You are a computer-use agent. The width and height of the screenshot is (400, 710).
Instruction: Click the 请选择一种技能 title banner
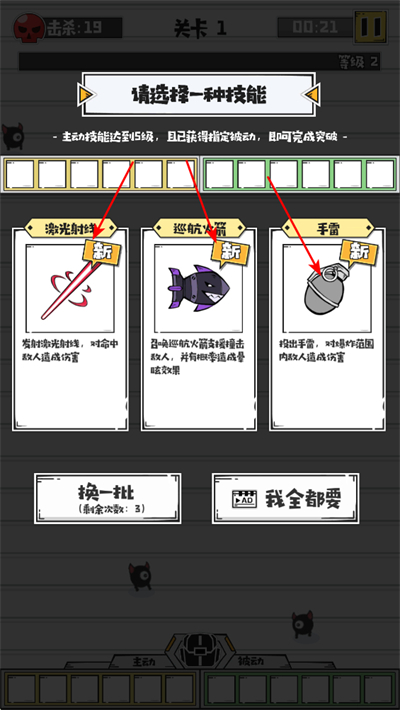(199, 95)
